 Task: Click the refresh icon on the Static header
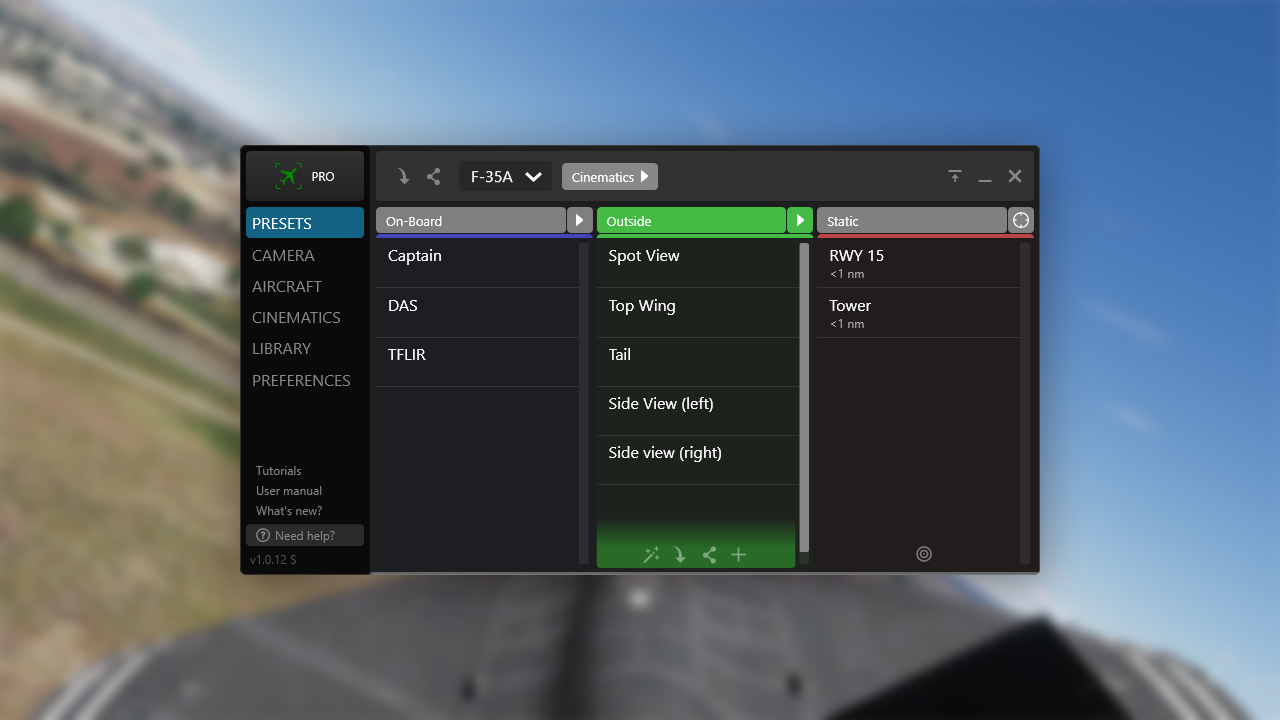pos(1020,220)
